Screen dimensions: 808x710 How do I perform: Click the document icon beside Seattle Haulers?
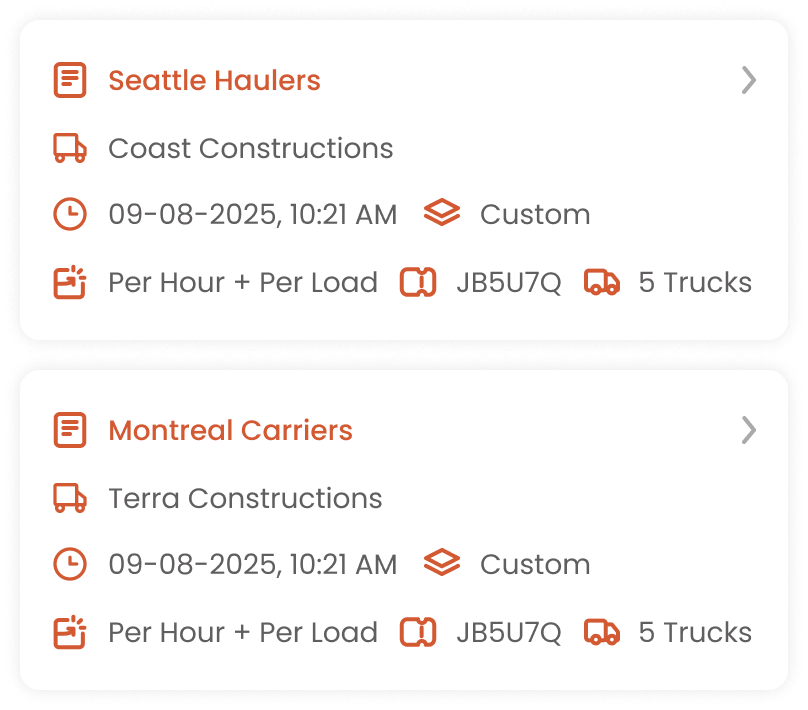tap(69, 80)
